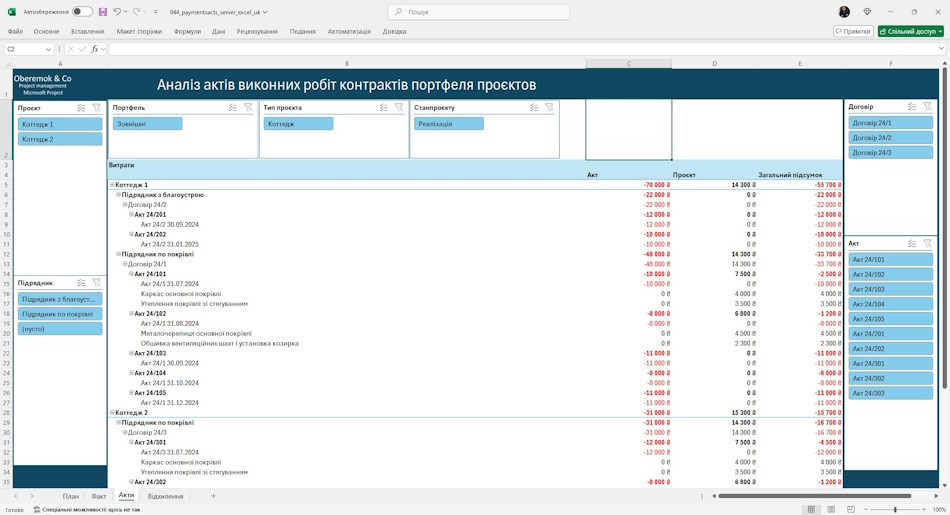Click the Redo arrow icon
Viewport: 950px width, 515px height.
[x=136, y=12]
